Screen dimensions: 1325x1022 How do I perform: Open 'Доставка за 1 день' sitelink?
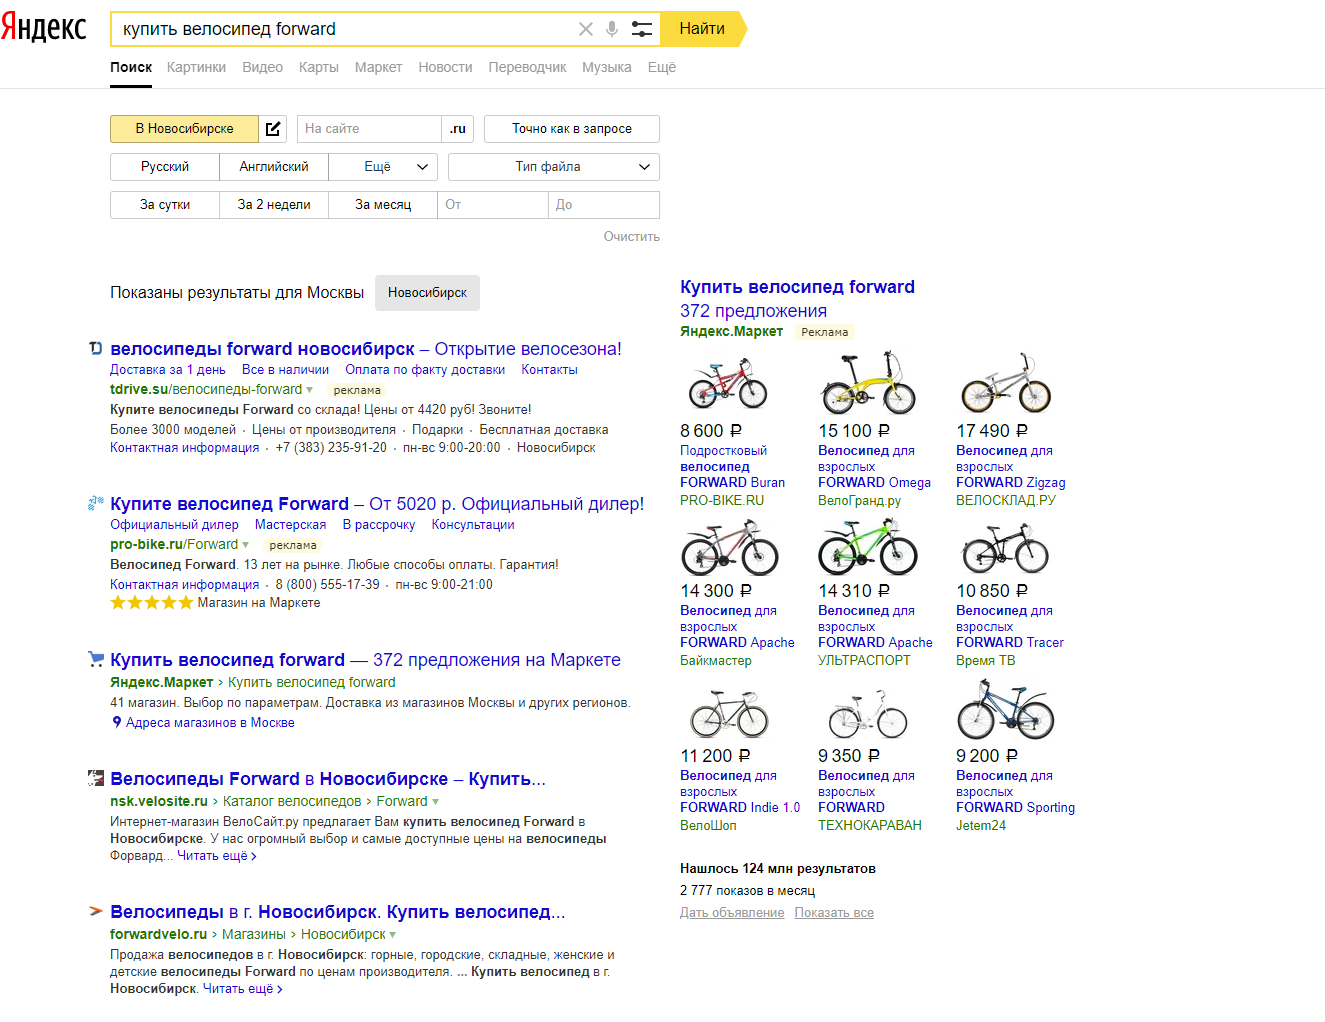[168, 370]
